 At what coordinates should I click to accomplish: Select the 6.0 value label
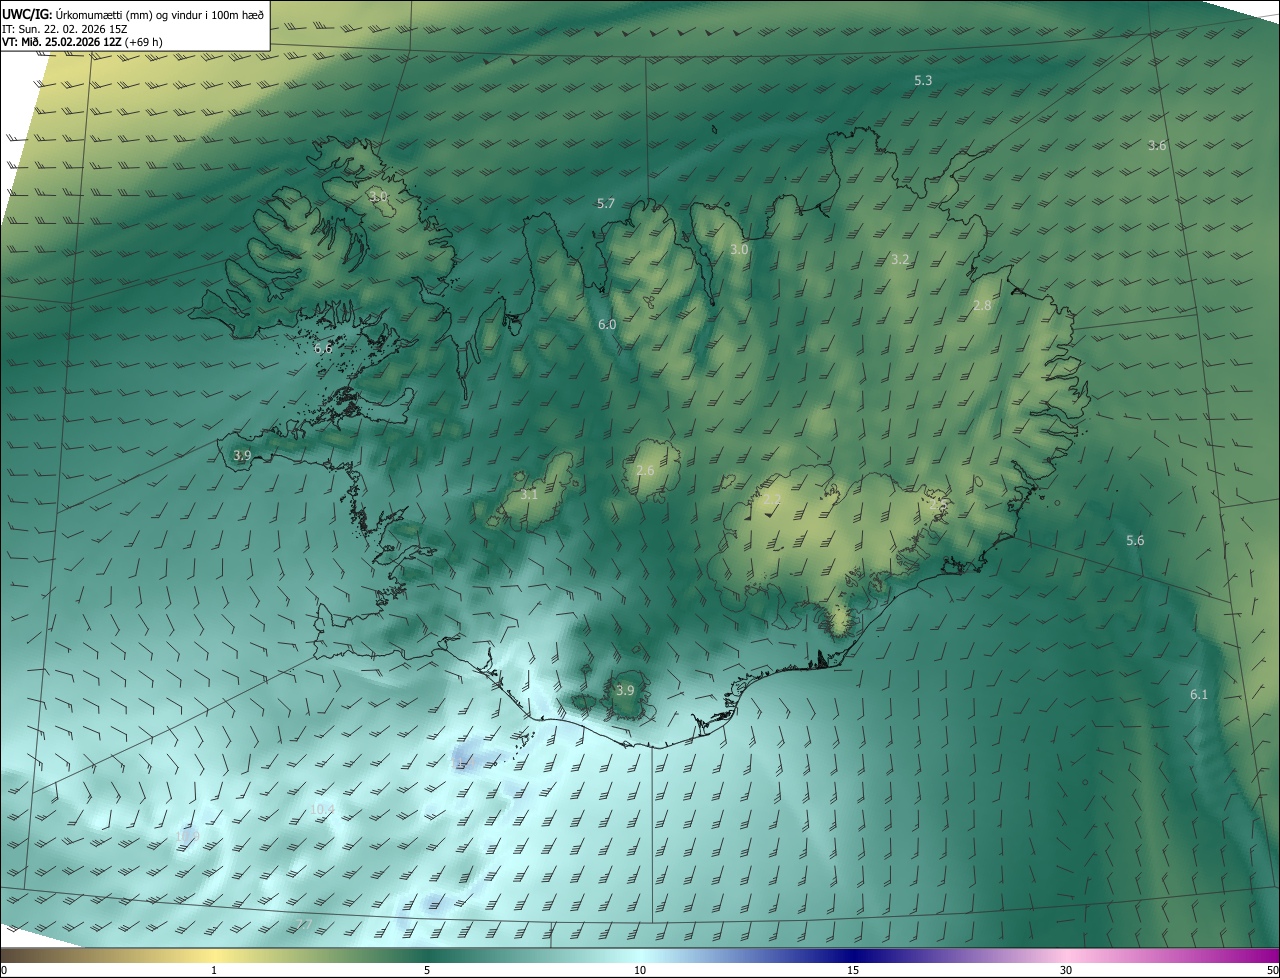point(607,324)
